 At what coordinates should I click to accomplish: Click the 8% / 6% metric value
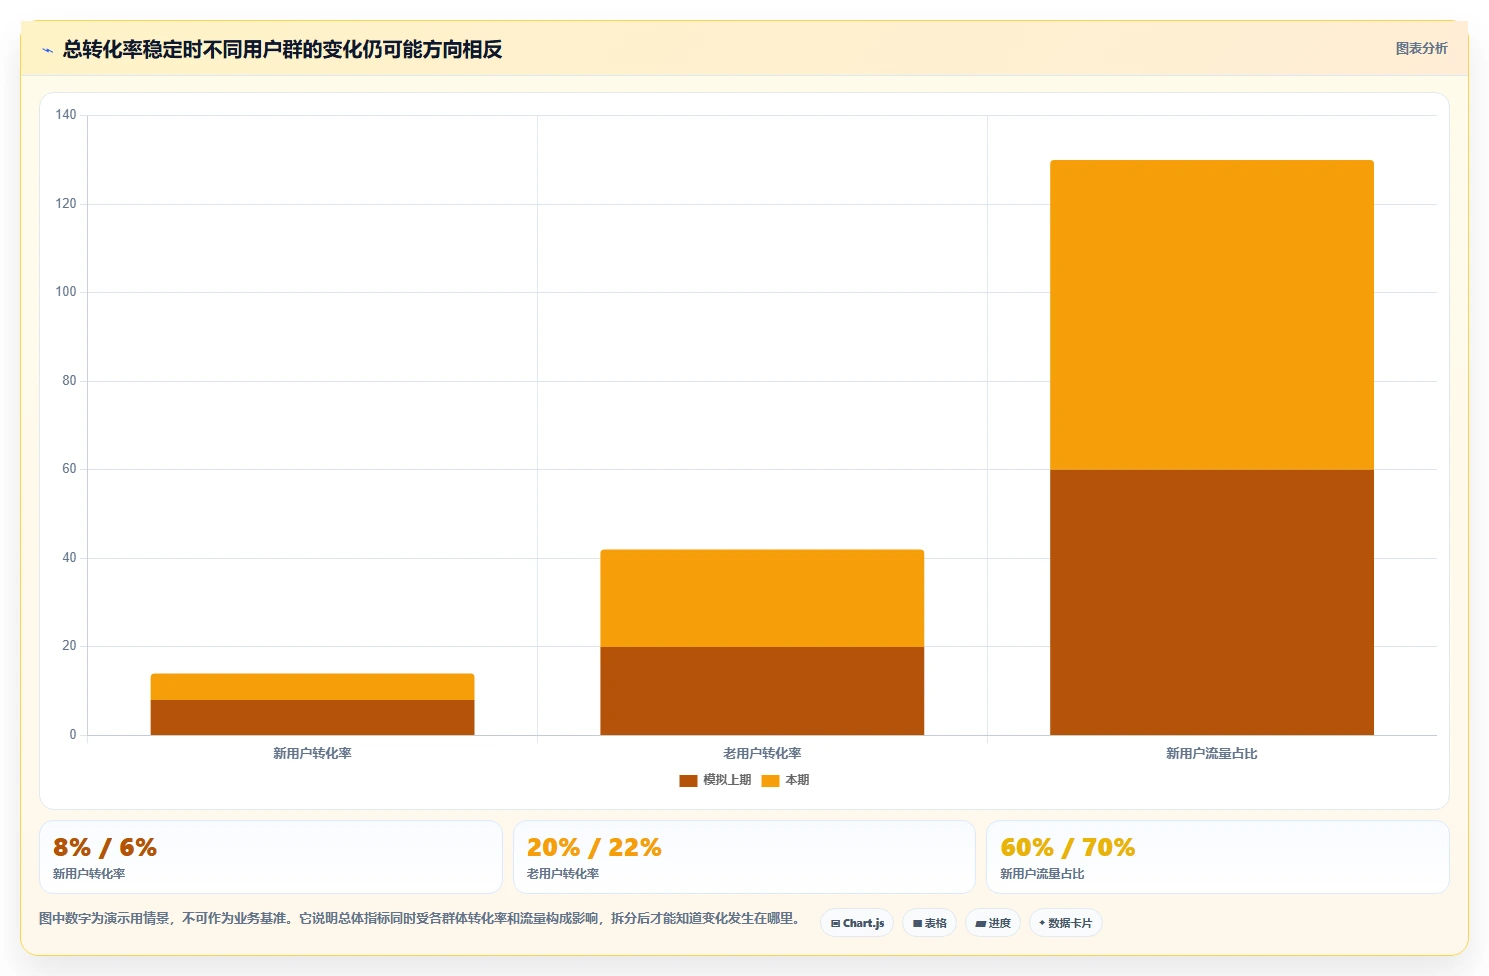pos(105,847)
